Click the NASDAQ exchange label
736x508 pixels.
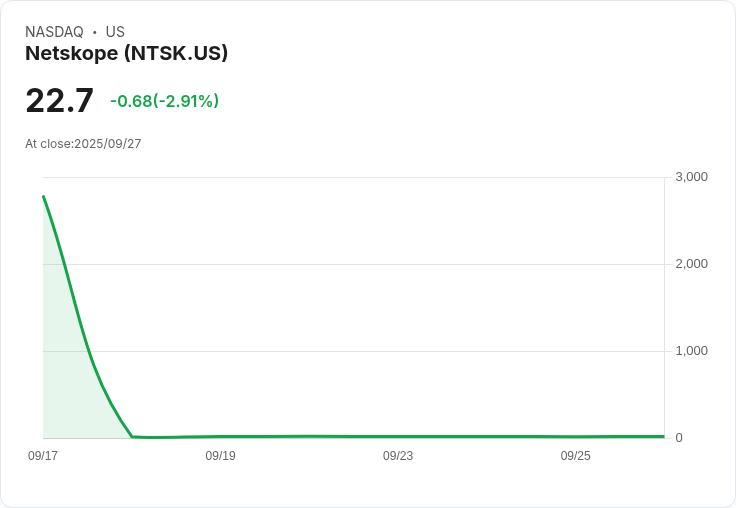point(54,32)
